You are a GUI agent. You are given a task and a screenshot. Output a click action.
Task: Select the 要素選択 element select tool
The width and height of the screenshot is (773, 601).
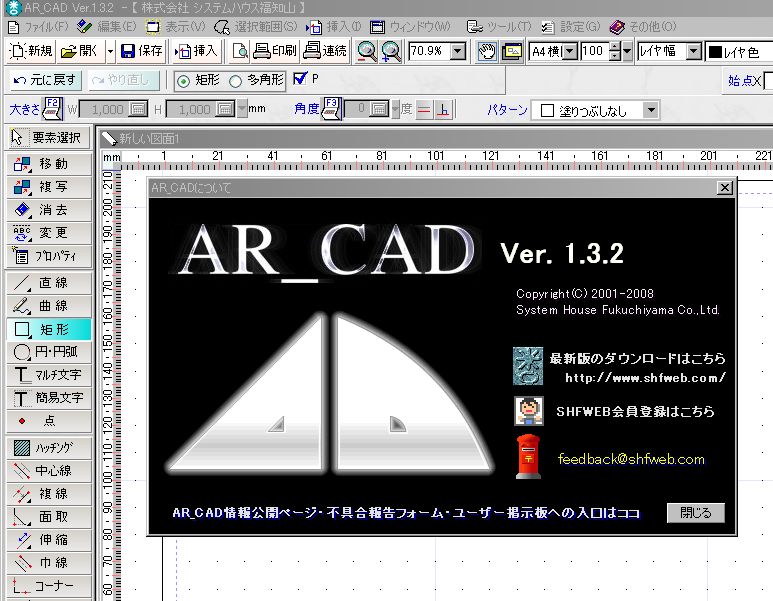click(x=49, y=138)
